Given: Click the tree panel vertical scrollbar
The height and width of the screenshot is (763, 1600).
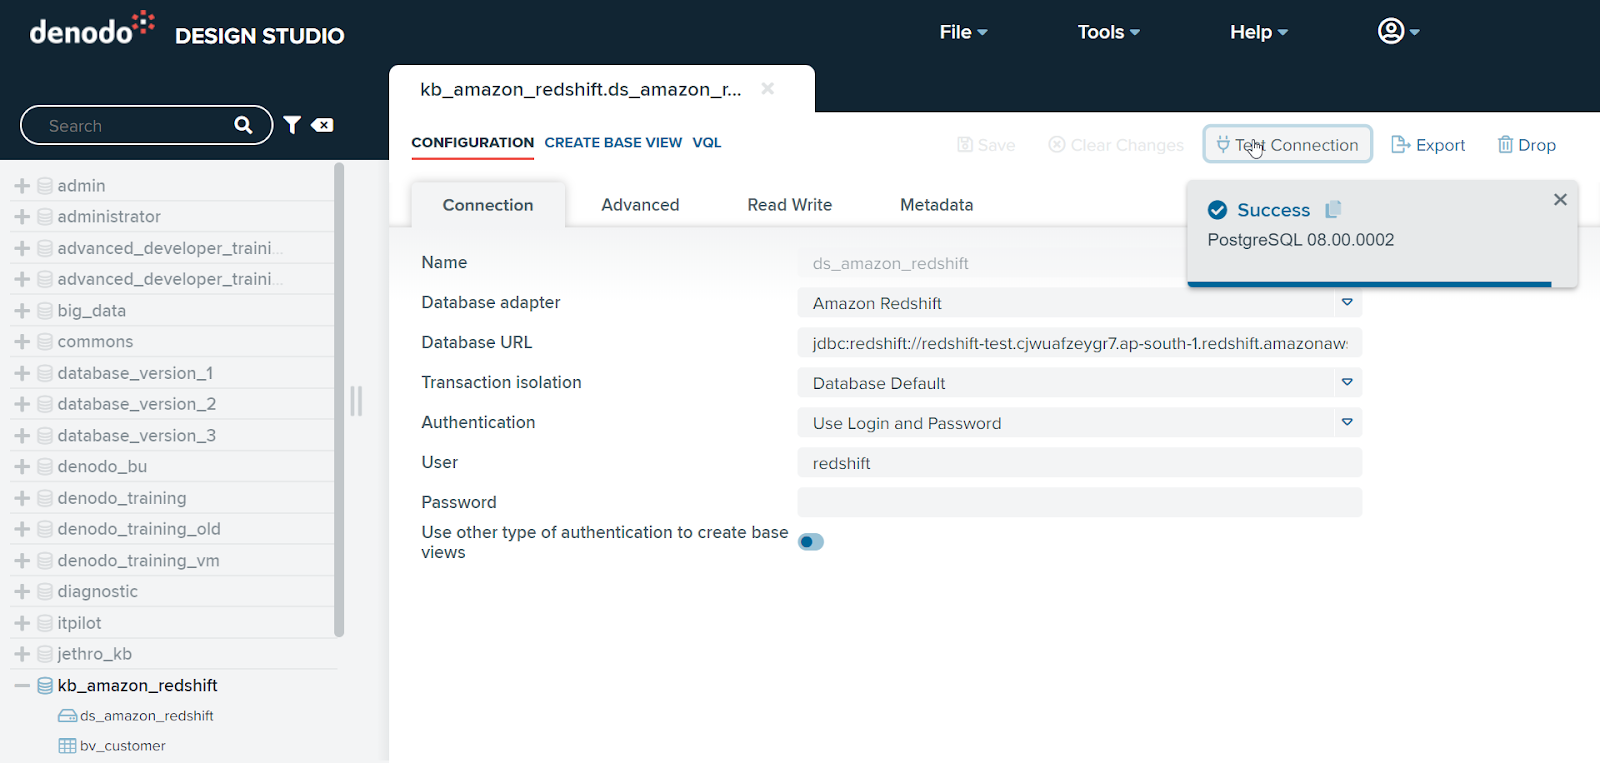Looking at the screenshot, I should (x=339, y=400).
